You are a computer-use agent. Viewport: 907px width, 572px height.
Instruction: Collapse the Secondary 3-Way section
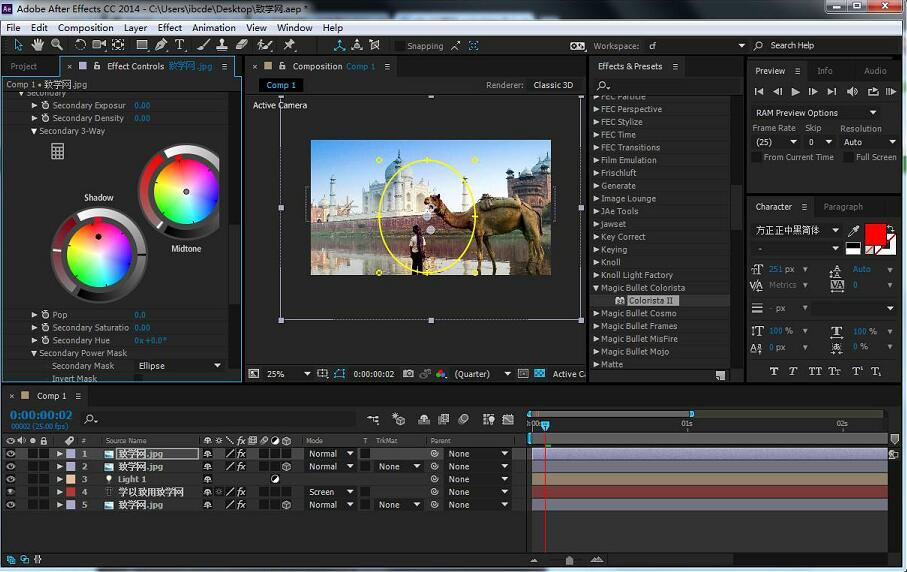click(x=34, y=131)
